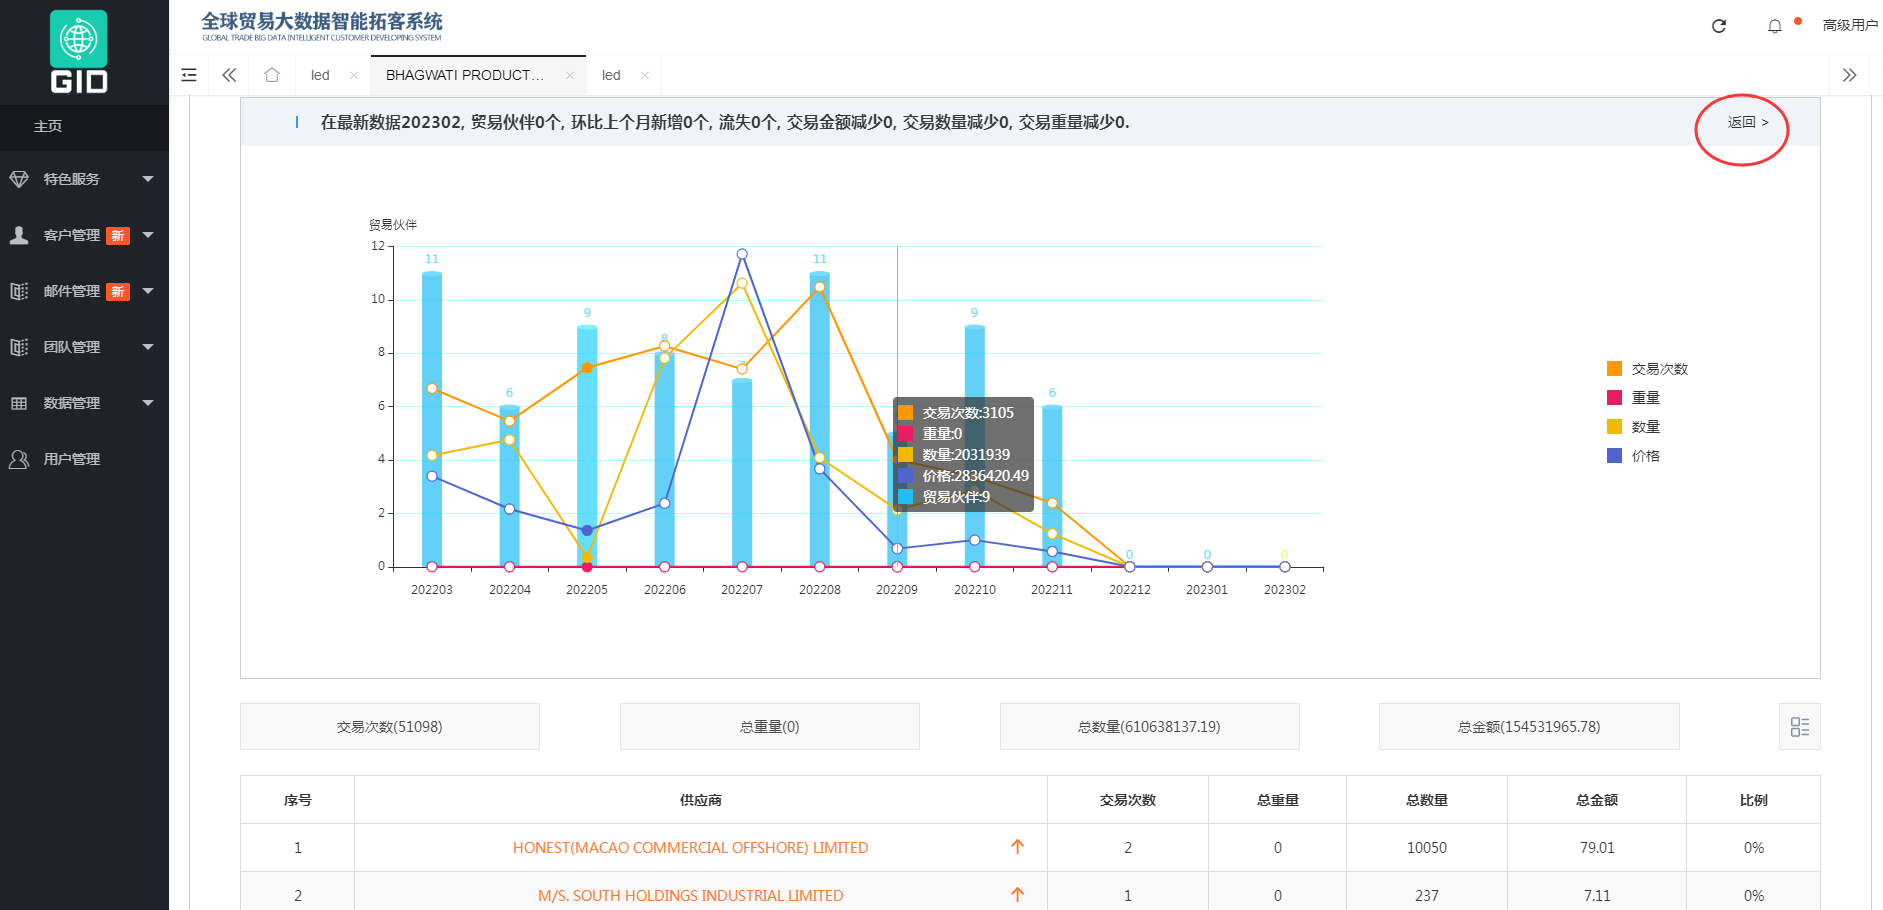The height and width of the screenshot is (910, 1883).
Task: Click 总金额(154531965.78) button
Action: coord(1529,727)
